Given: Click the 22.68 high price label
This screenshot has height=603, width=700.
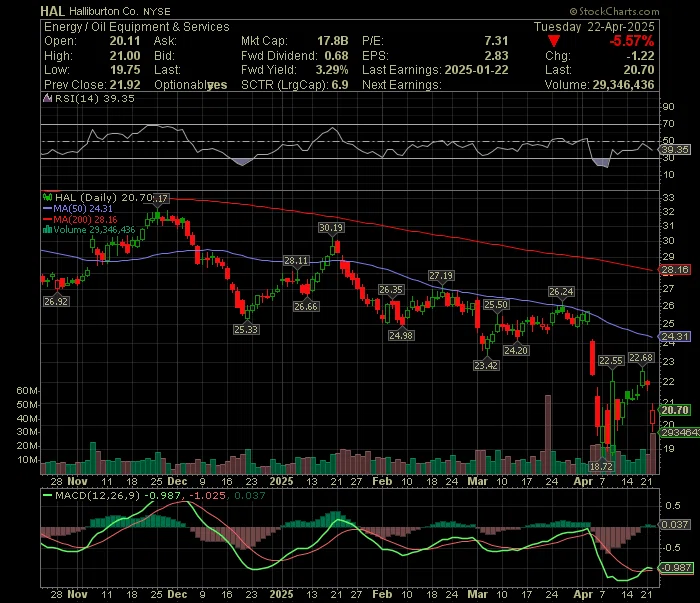Looking at the screenshot, I should click(x=641, y=358).
